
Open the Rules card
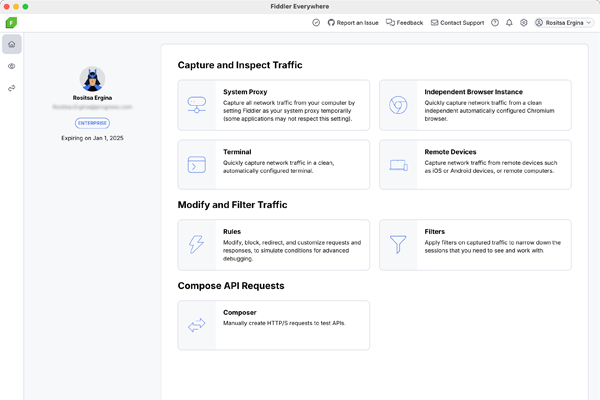[273, 244]
